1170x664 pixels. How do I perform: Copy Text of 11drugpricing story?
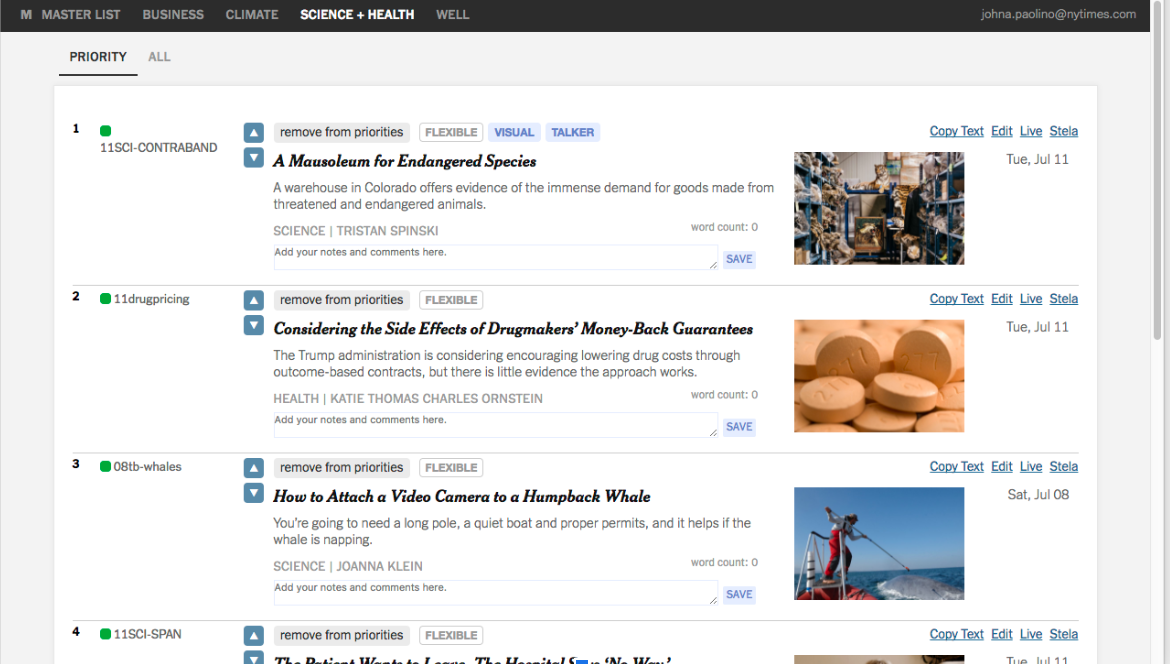[957, 299]
